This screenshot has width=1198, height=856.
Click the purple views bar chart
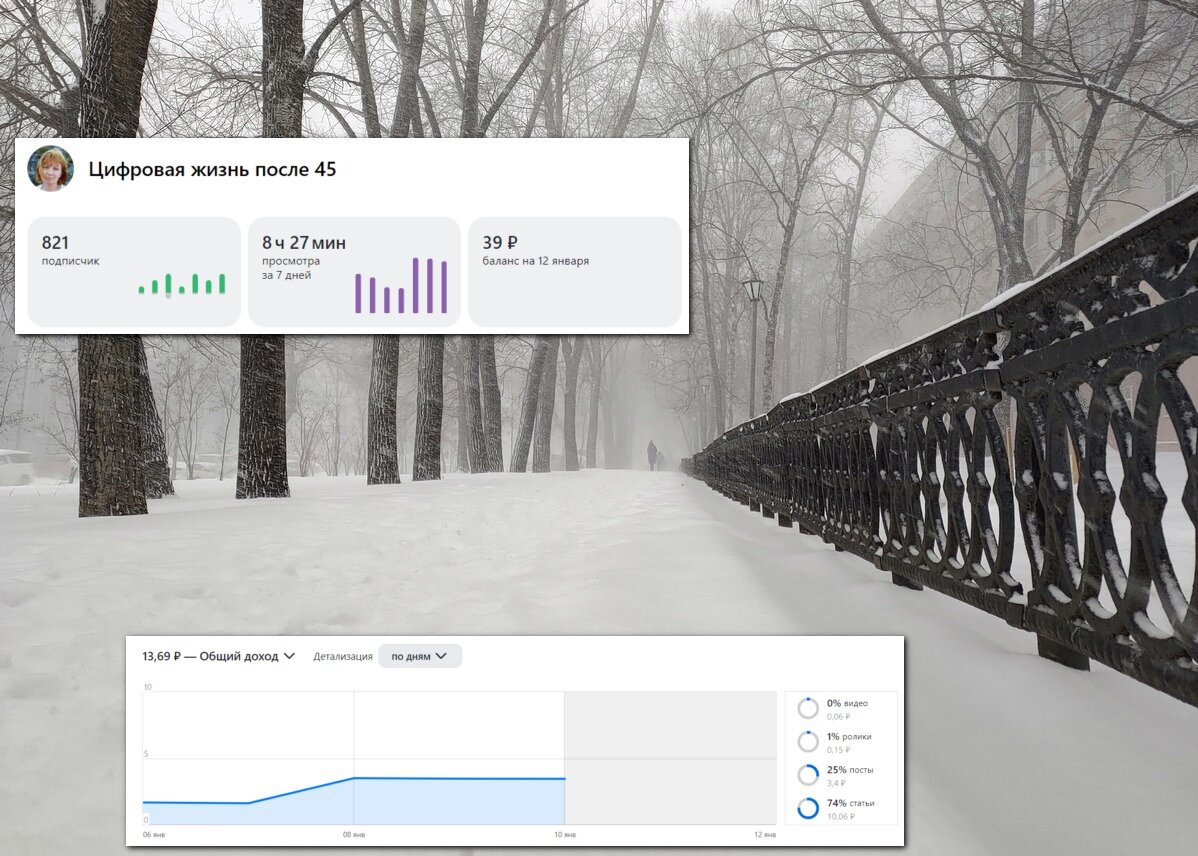click(401, 286)
